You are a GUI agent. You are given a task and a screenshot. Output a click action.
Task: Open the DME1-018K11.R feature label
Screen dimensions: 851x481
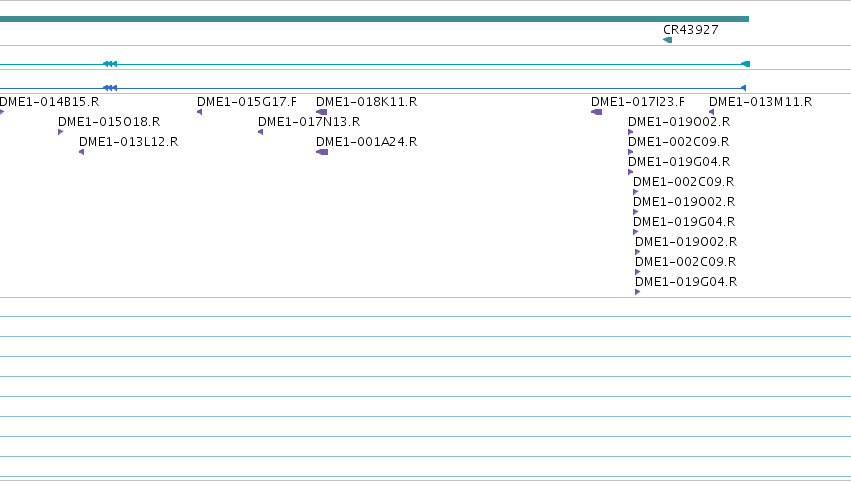pos(366,102)
